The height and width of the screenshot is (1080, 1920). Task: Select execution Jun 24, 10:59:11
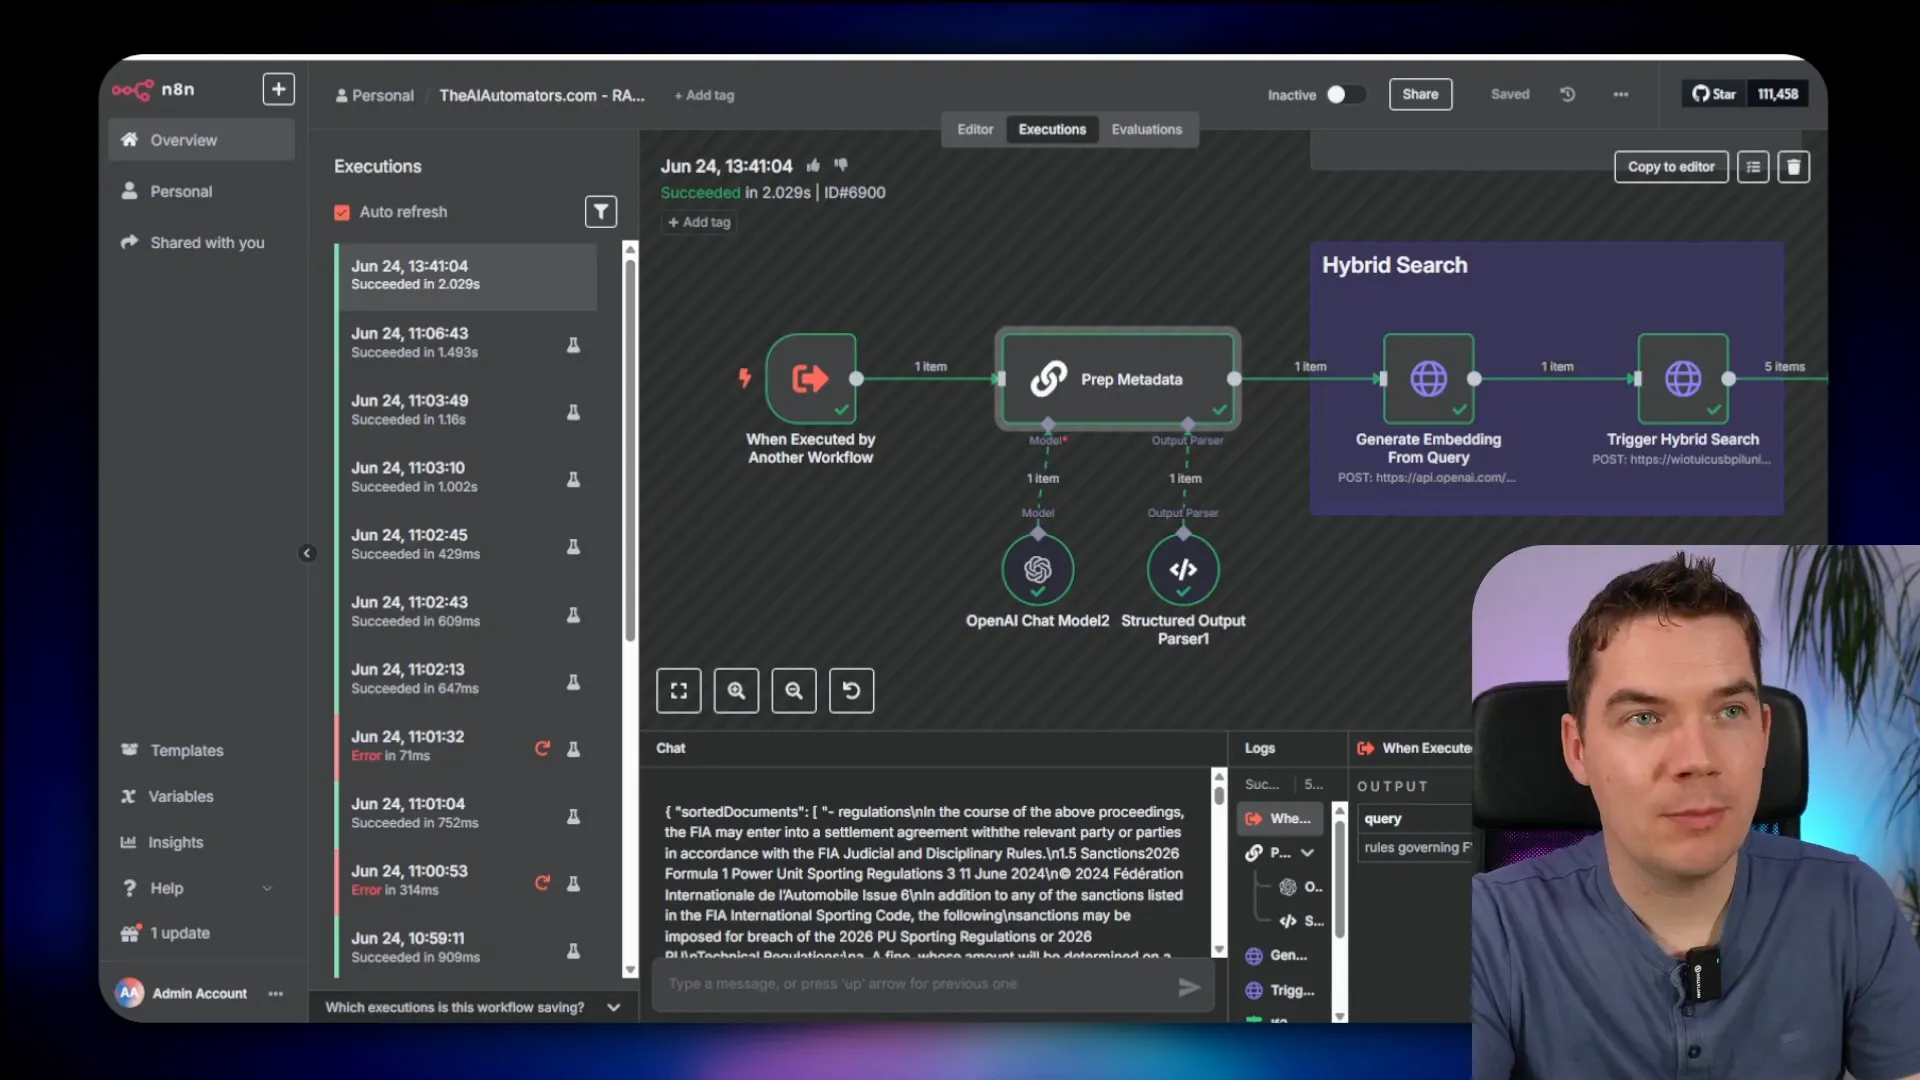point(466,947)
